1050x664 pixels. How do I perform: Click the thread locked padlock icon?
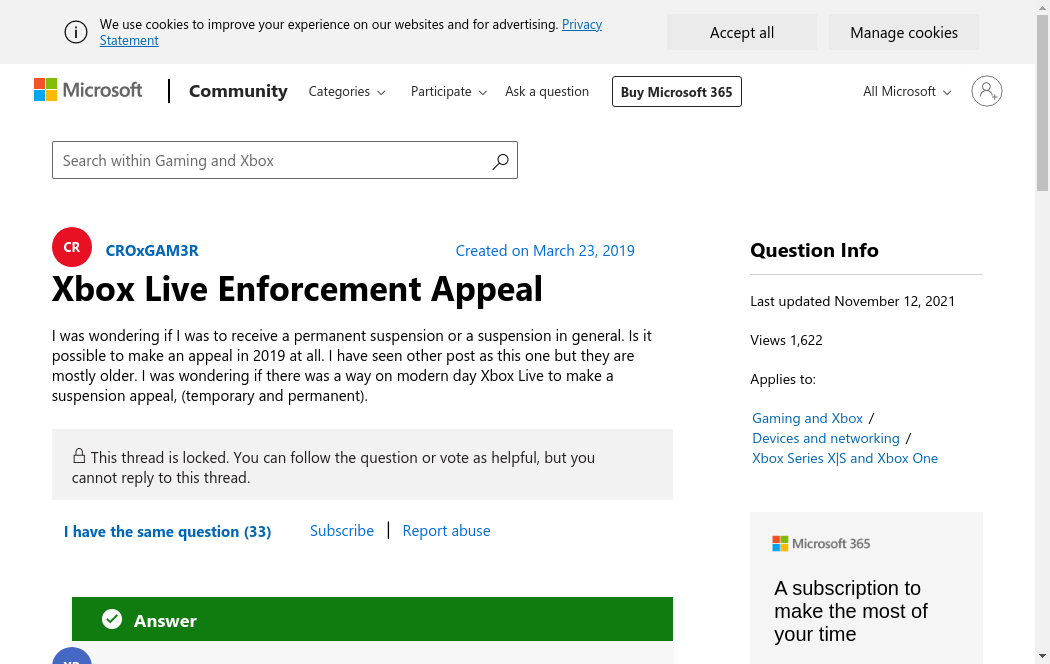[79, 456]
